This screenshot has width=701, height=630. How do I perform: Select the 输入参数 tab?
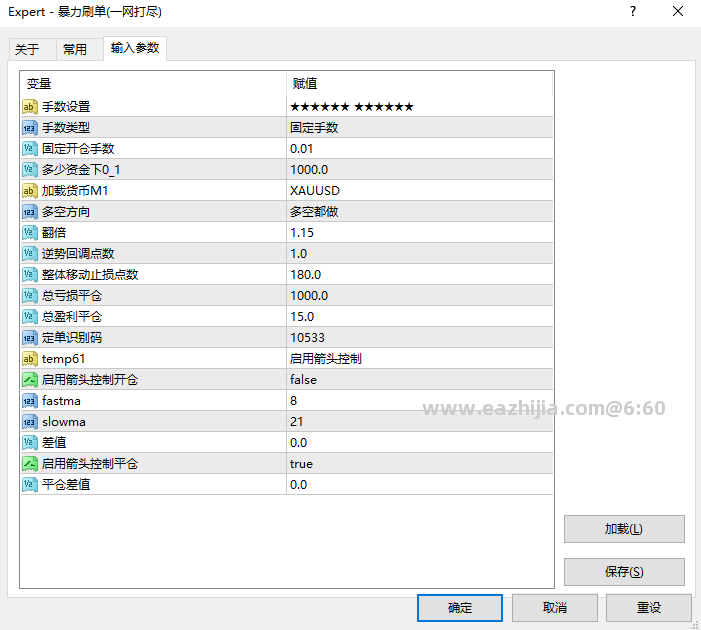135,48
